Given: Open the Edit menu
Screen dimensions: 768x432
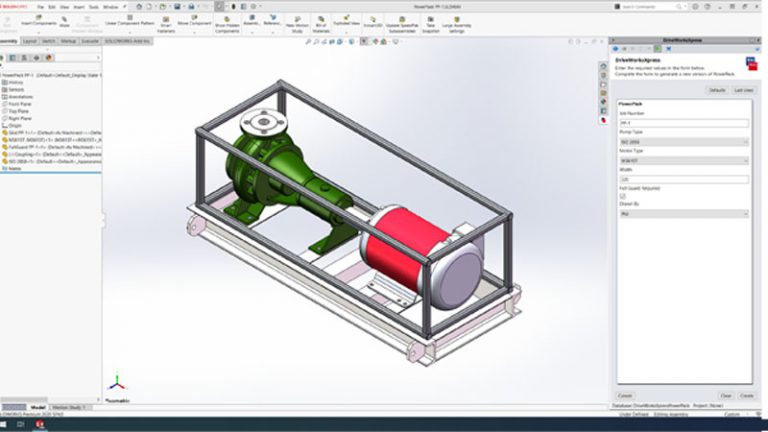Looking at the screenshot, I should click(x=51, y=7).
